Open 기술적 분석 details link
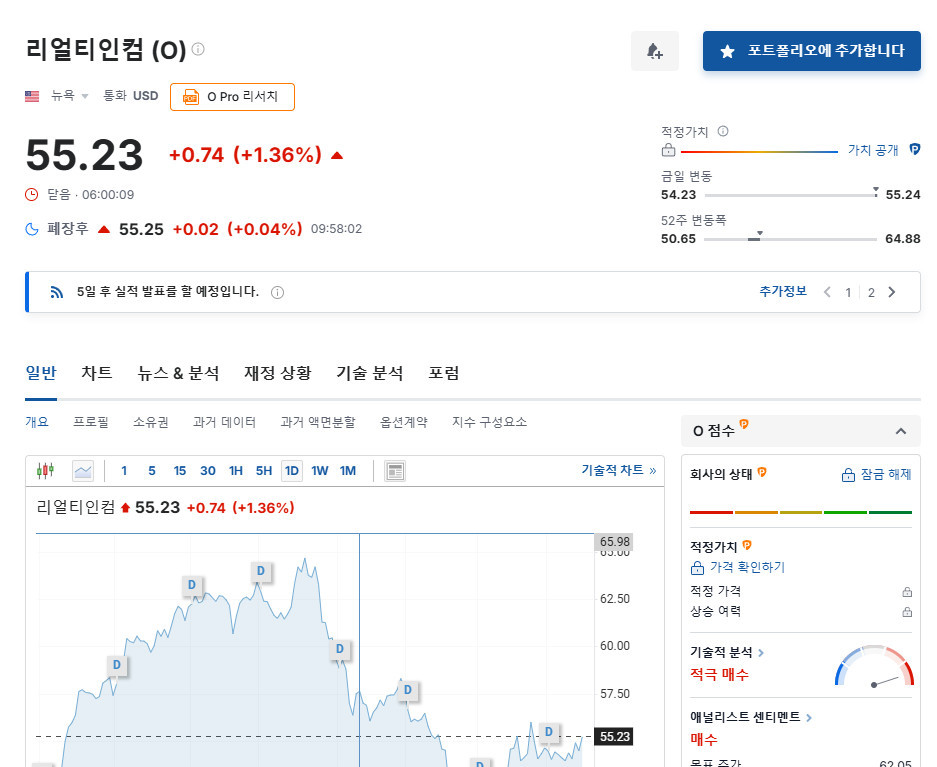 pyautogui.click(x=727, y=652)
